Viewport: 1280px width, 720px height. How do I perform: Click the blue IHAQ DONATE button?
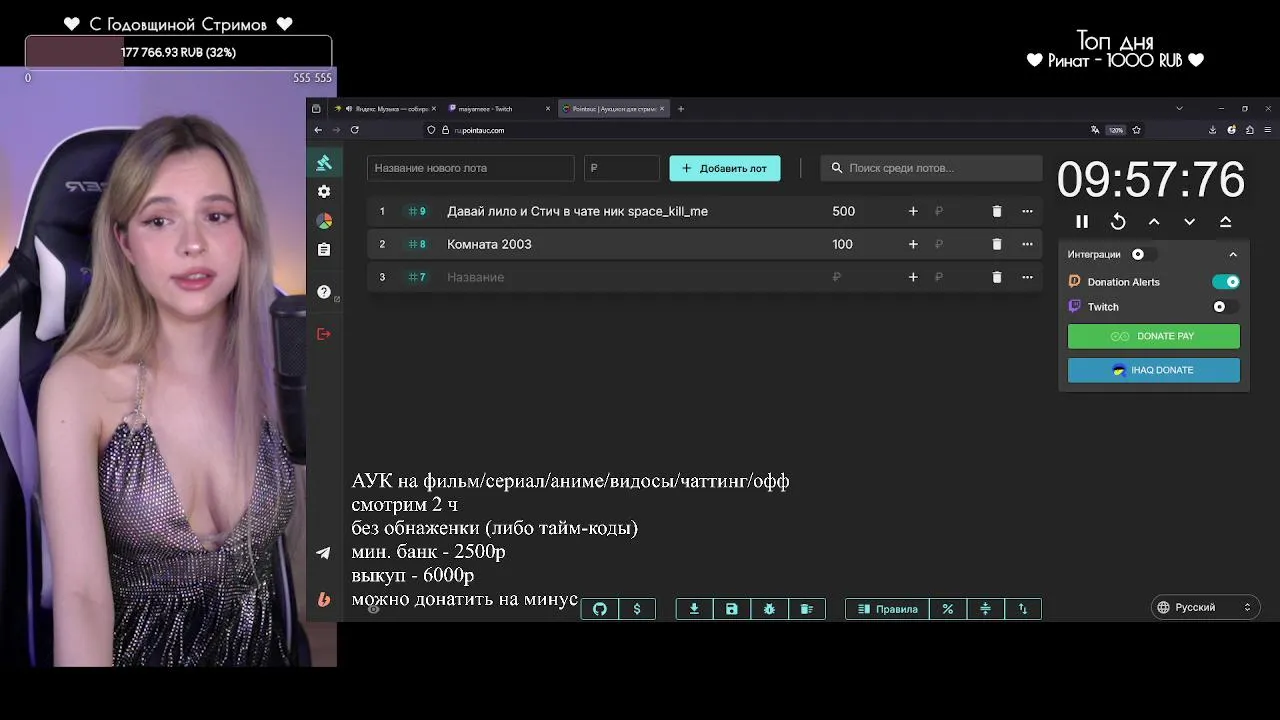coord(1154,370)
